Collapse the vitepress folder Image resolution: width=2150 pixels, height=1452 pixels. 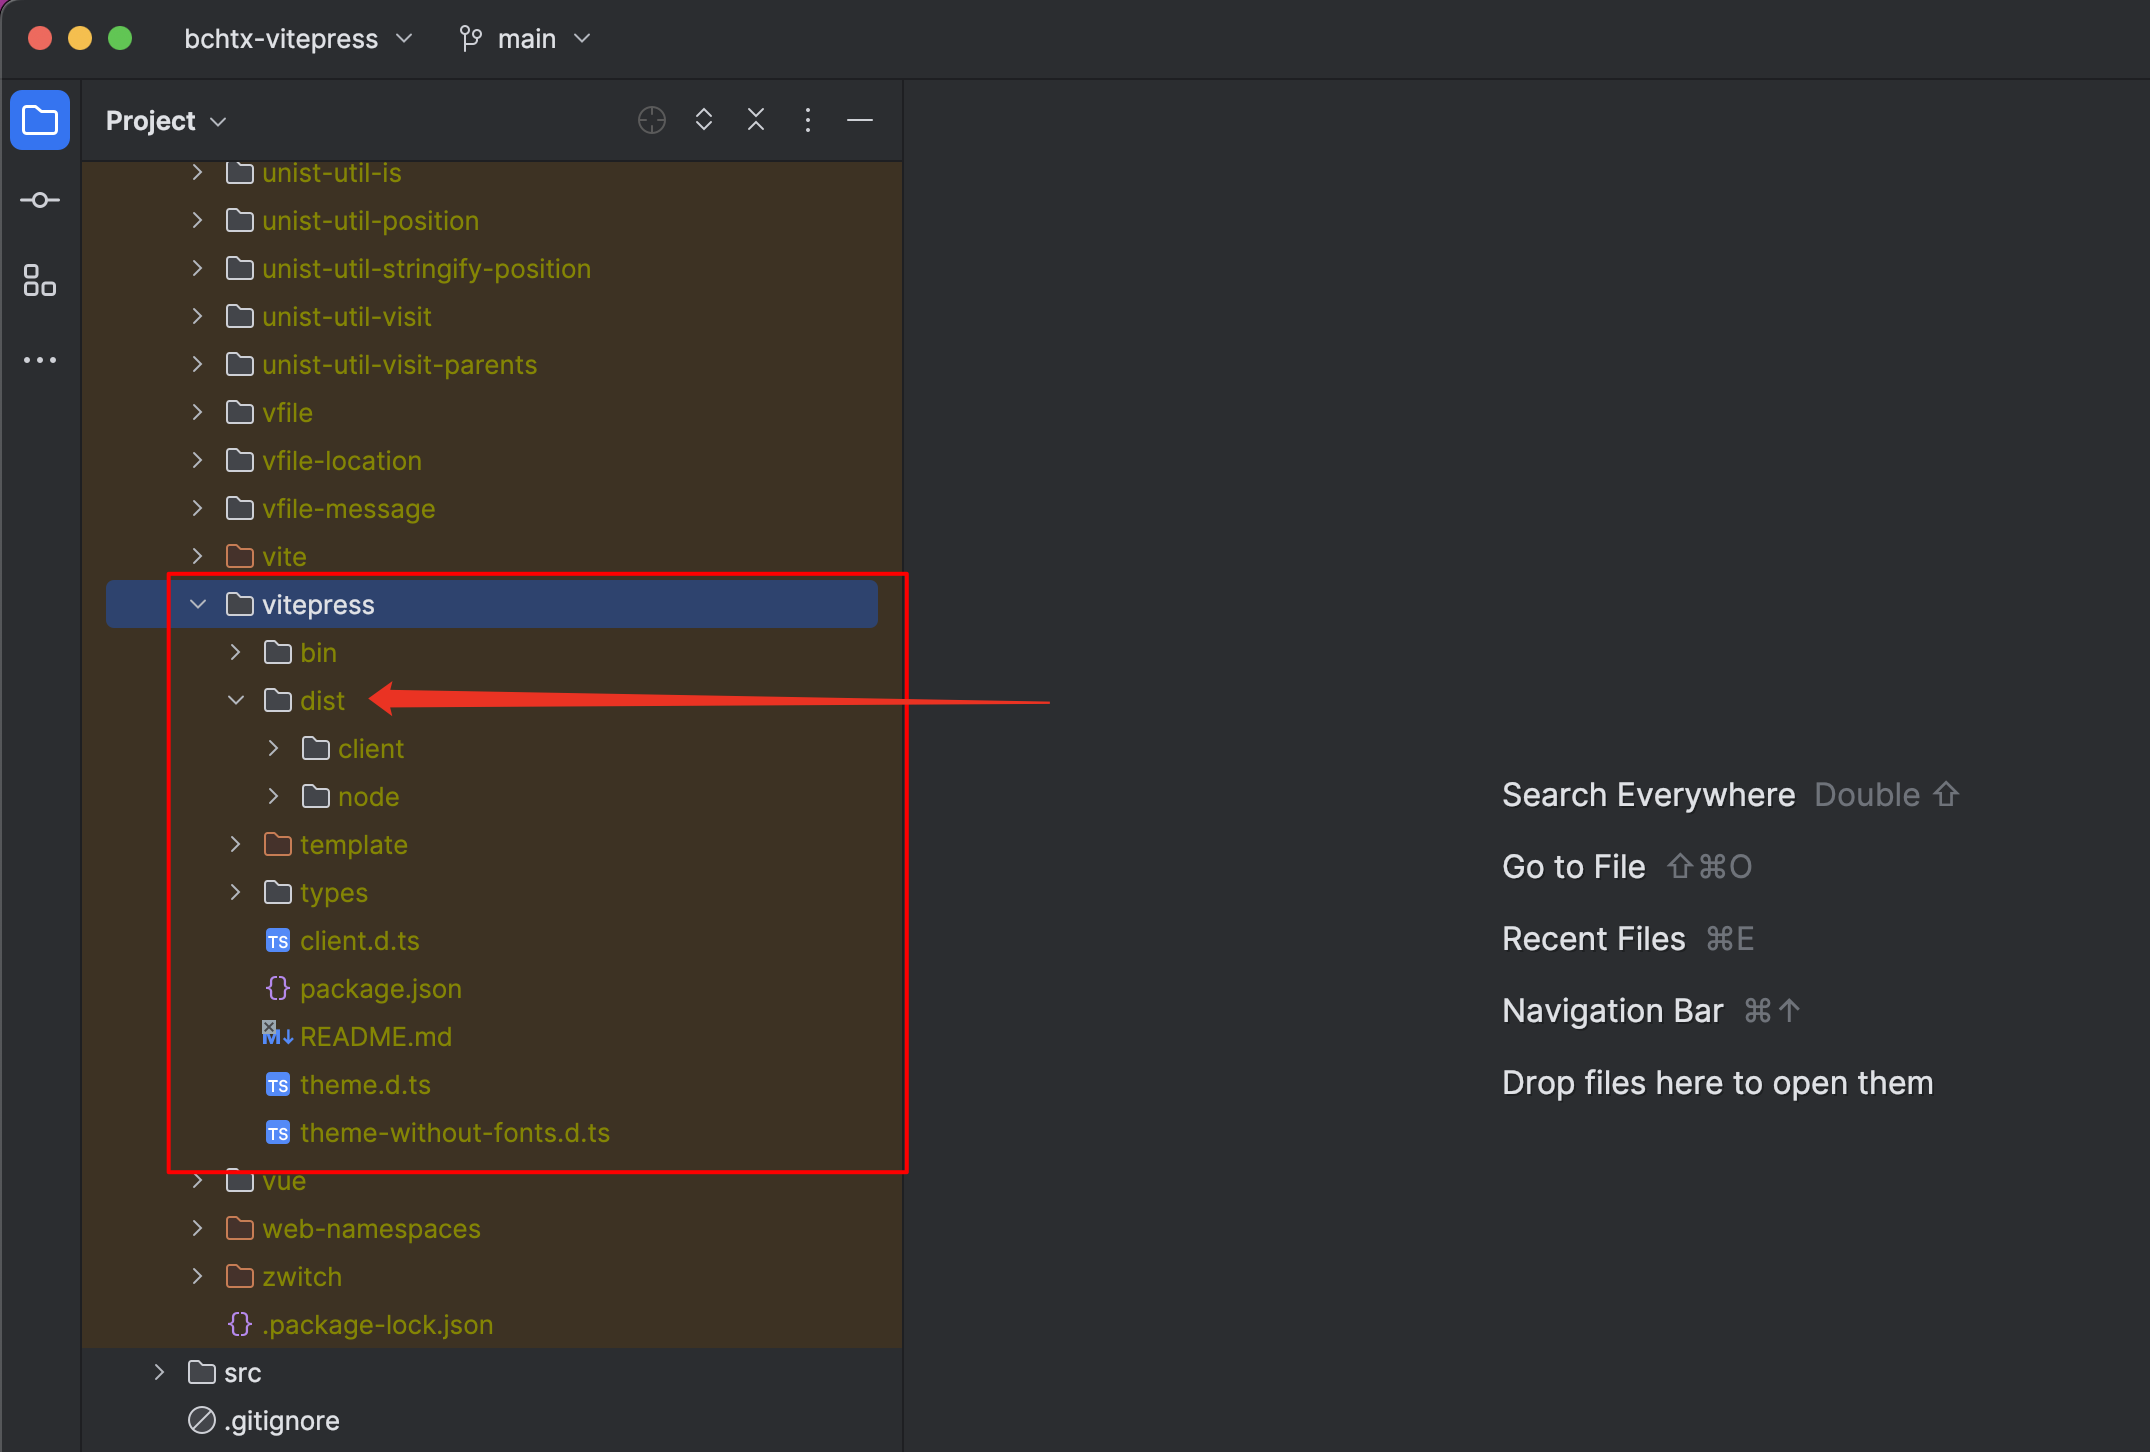click(198, 605)
